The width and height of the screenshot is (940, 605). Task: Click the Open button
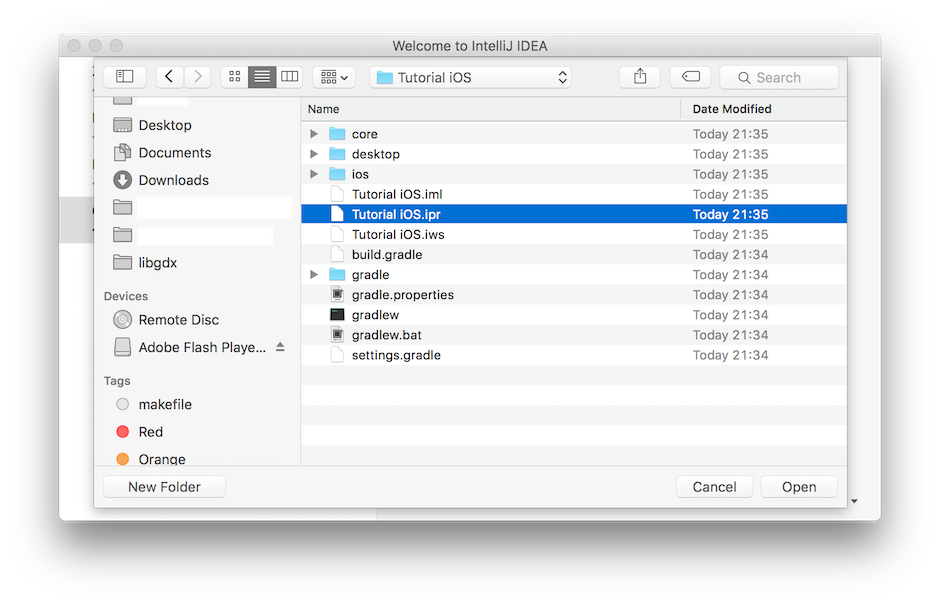pos(799,487)
